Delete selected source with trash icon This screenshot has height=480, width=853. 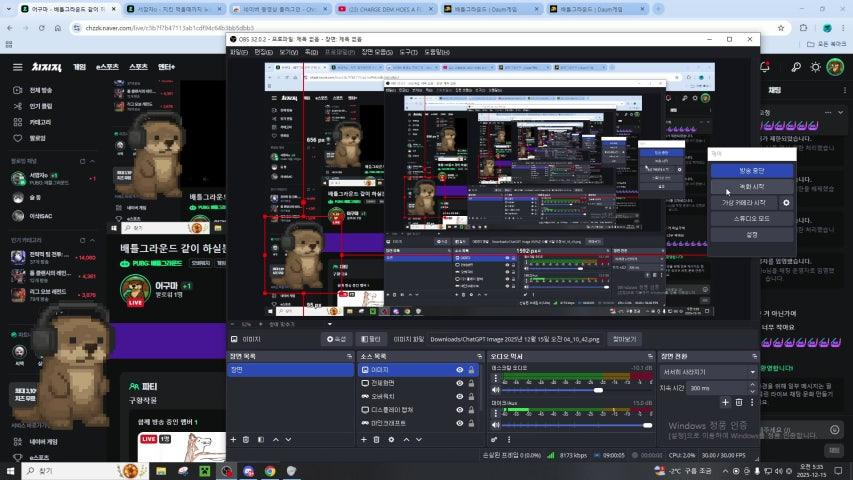376,439
